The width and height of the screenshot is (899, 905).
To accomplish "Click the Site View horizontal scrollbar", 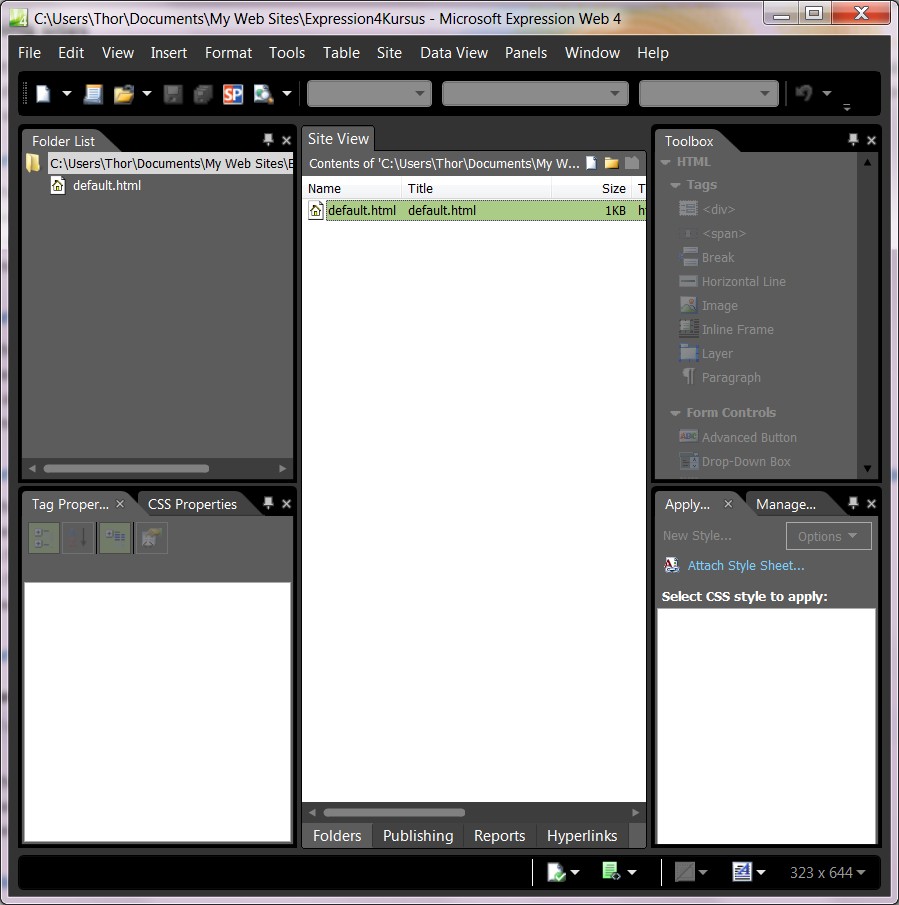I will pyautogui.click(x=394, y=812).
